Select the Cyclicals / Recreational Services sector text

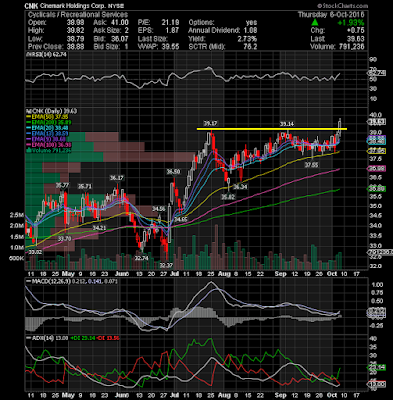point(78,14)
